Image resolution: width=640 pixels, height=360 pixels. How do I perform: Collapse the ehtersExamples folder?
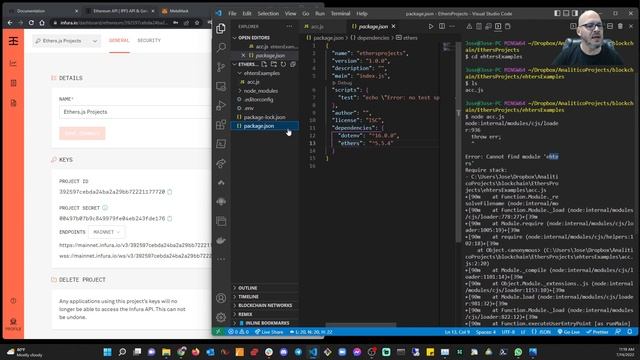[x=262, y=73]
